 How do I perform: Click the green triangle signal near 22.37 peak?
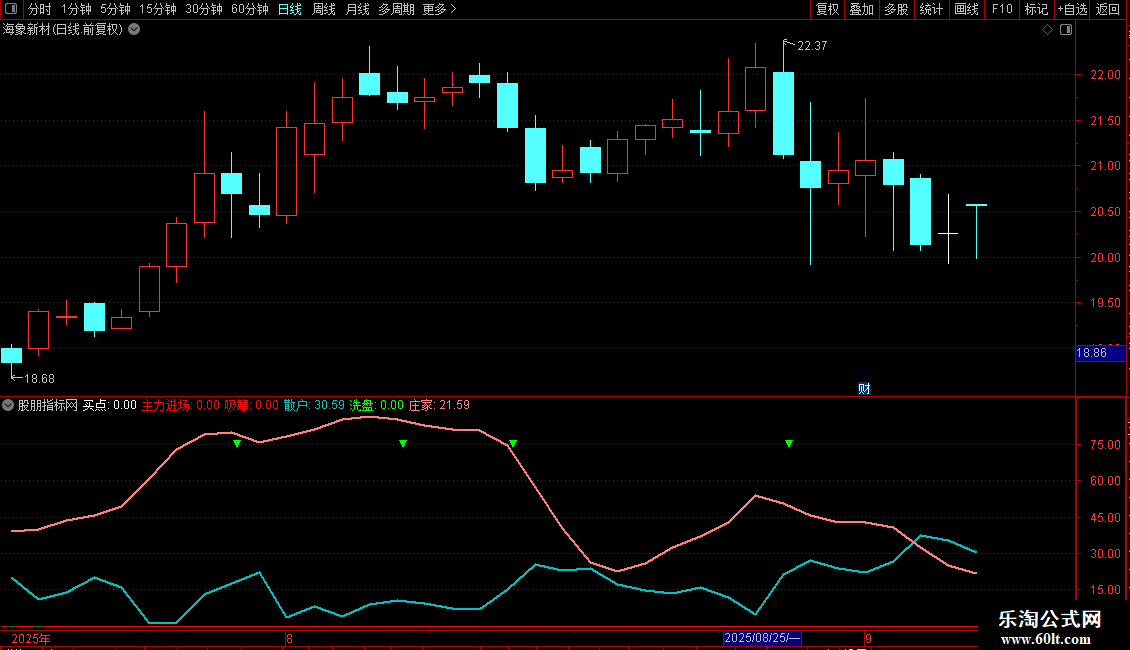(x=789, y=443)
